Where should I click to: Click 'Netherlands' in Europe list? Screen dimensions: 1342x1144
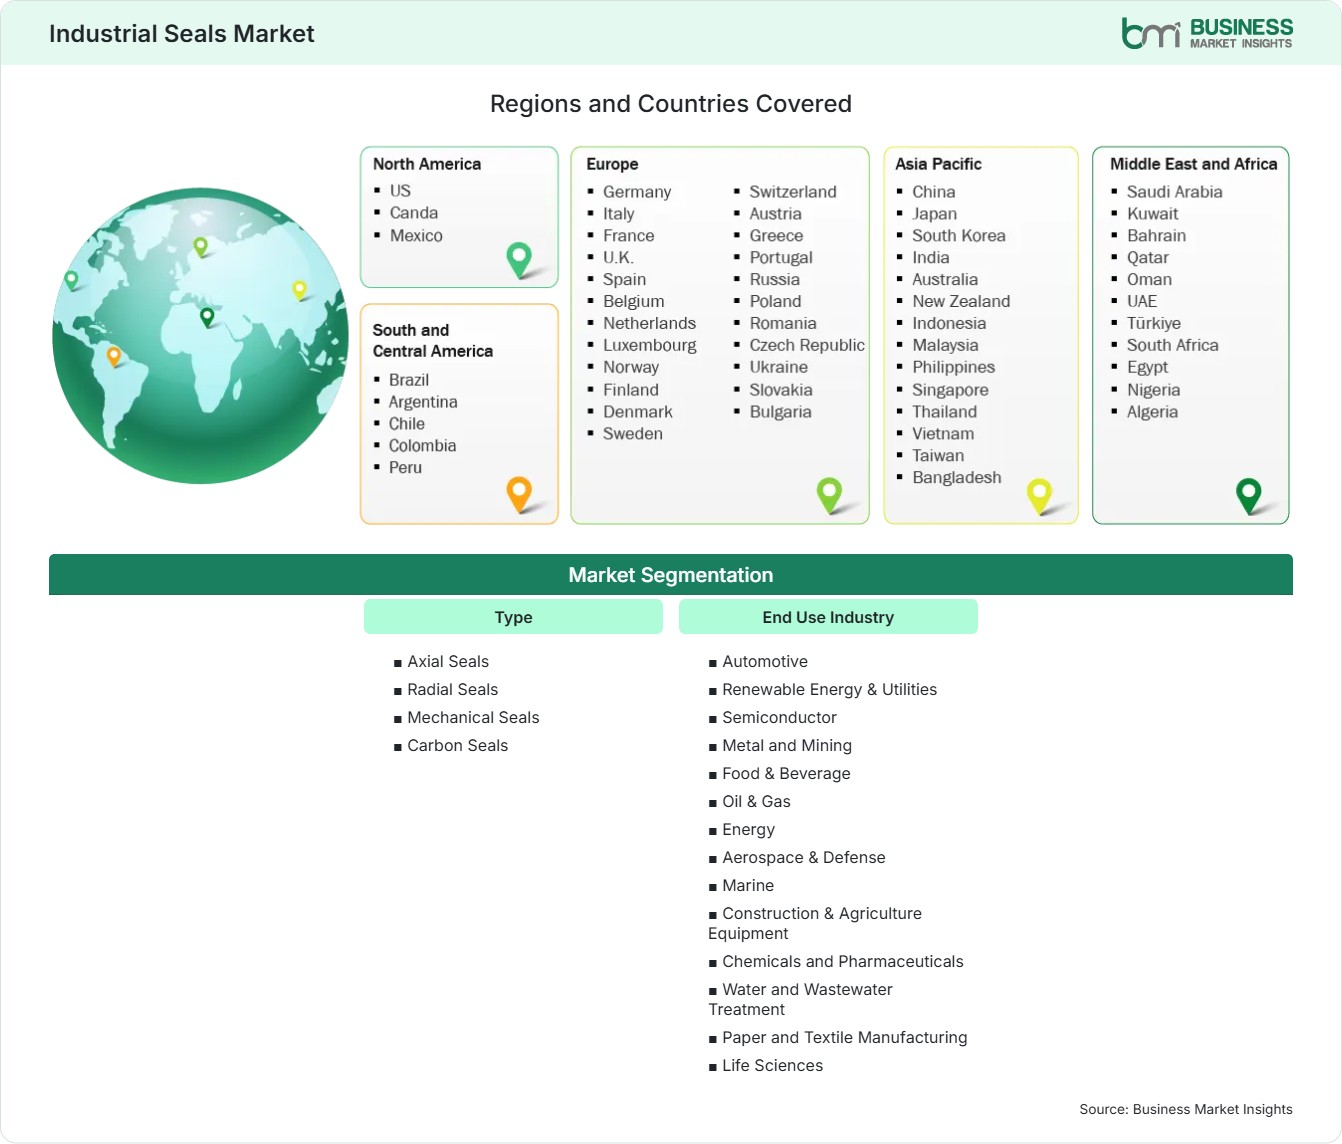click(649, 323)
